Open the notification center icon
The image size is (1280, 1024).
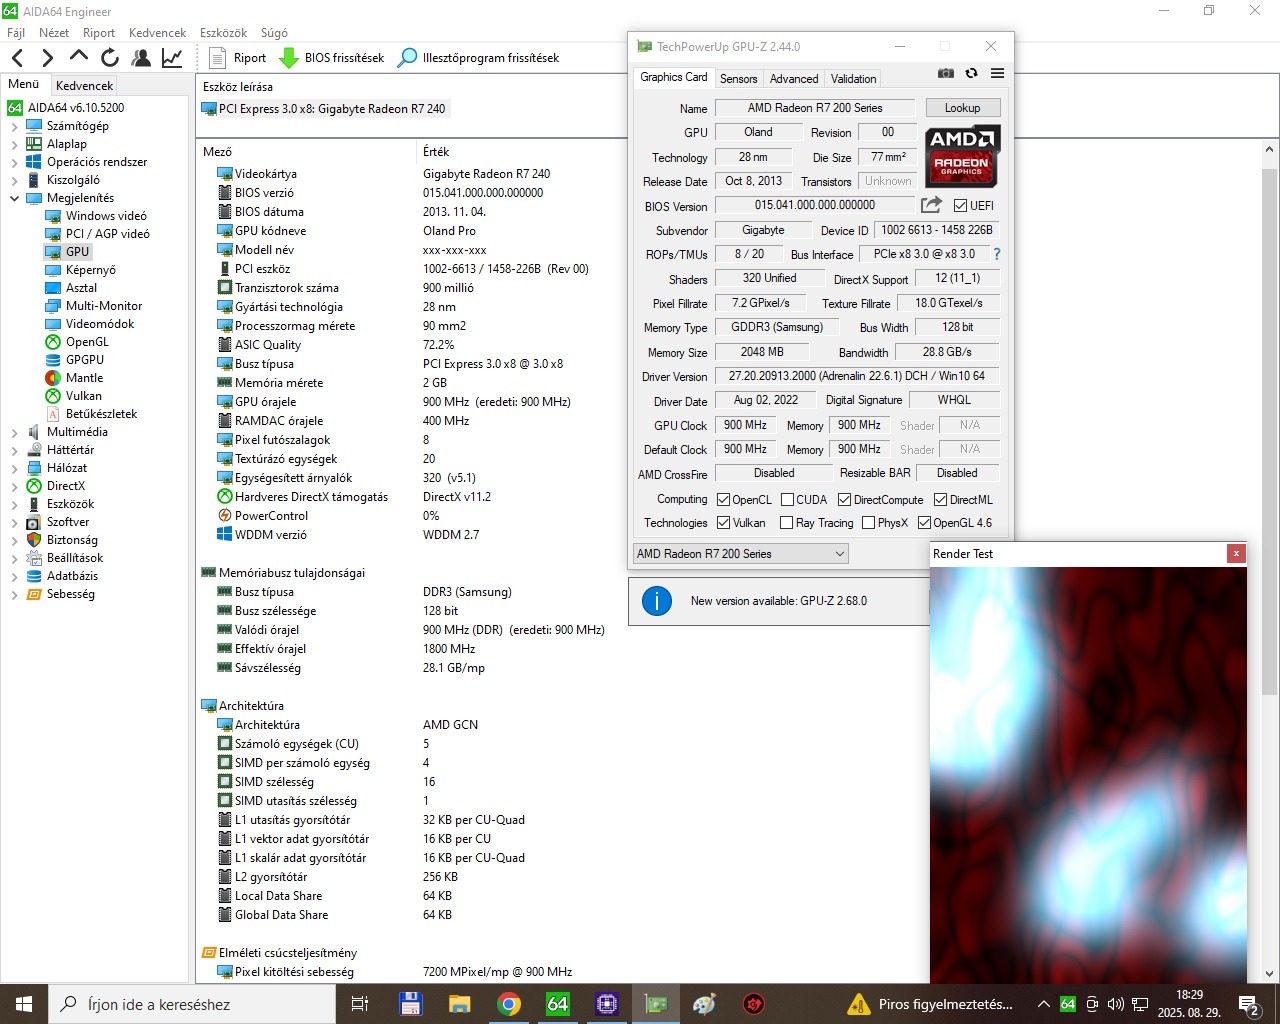tap(1249, 1004)
